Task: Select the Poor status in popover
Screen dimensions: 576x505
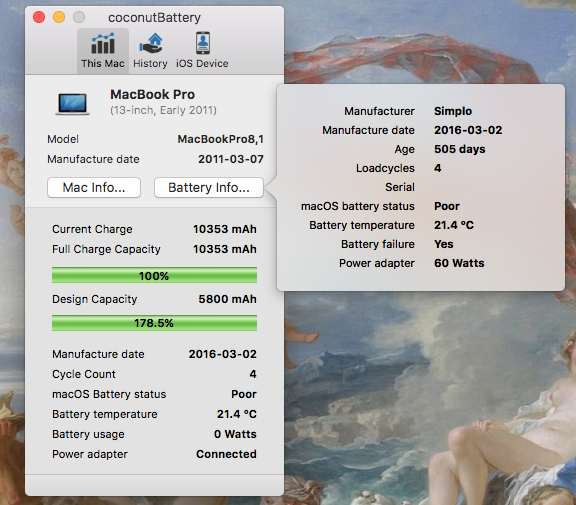Action: pos(447,206)
